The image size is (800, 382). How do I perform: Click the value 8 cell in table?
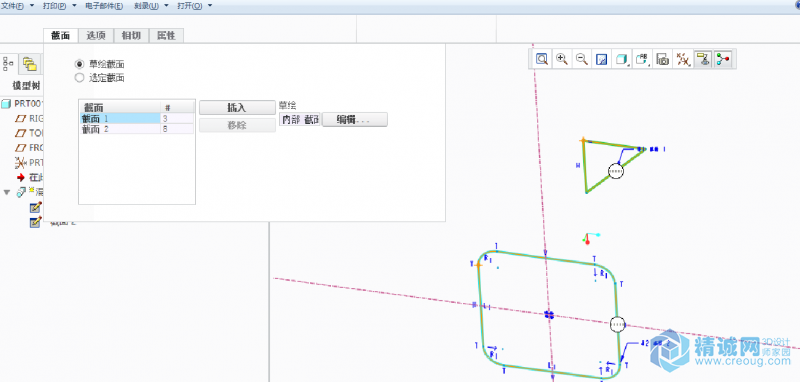point(177,129)
